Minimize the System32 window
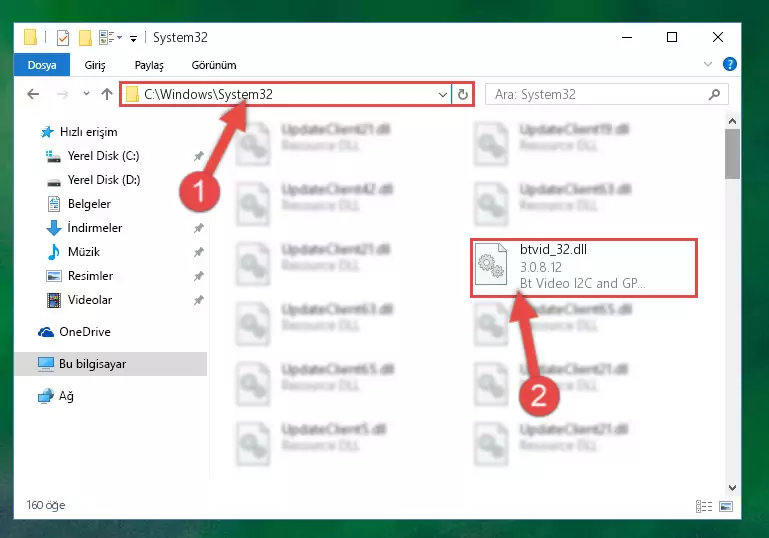This screenshot has height=538, width=769. (x=627, y=37)
